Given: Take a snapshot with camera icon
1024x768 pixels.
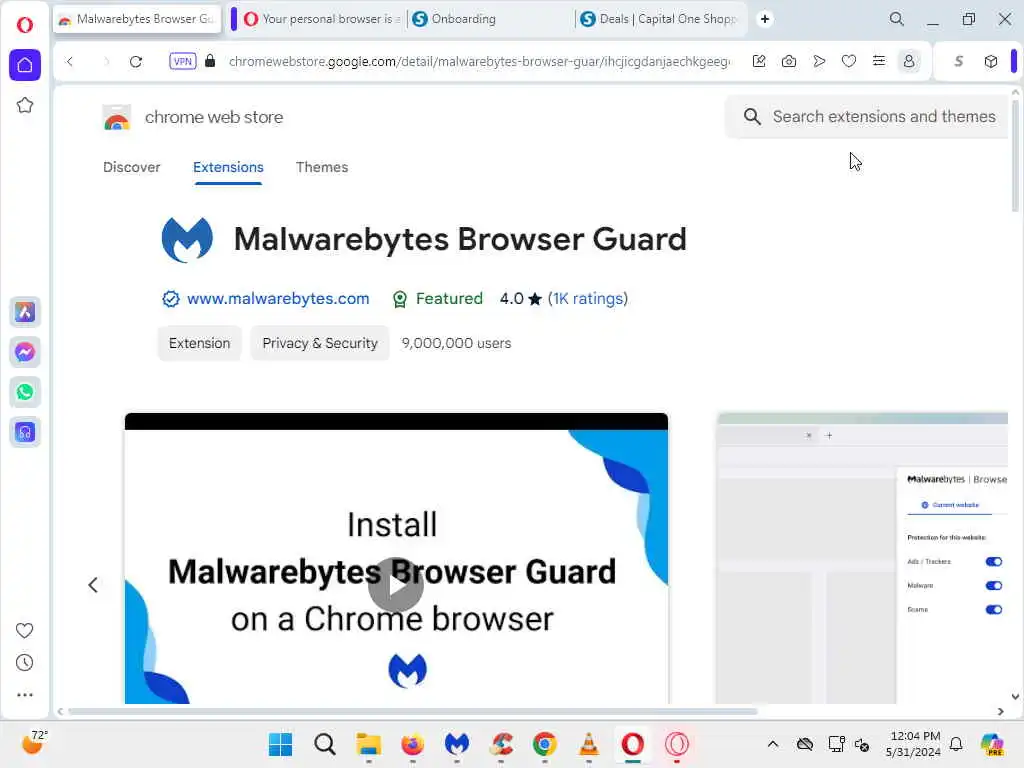Looking at the screenshot, I should (788, 61).
